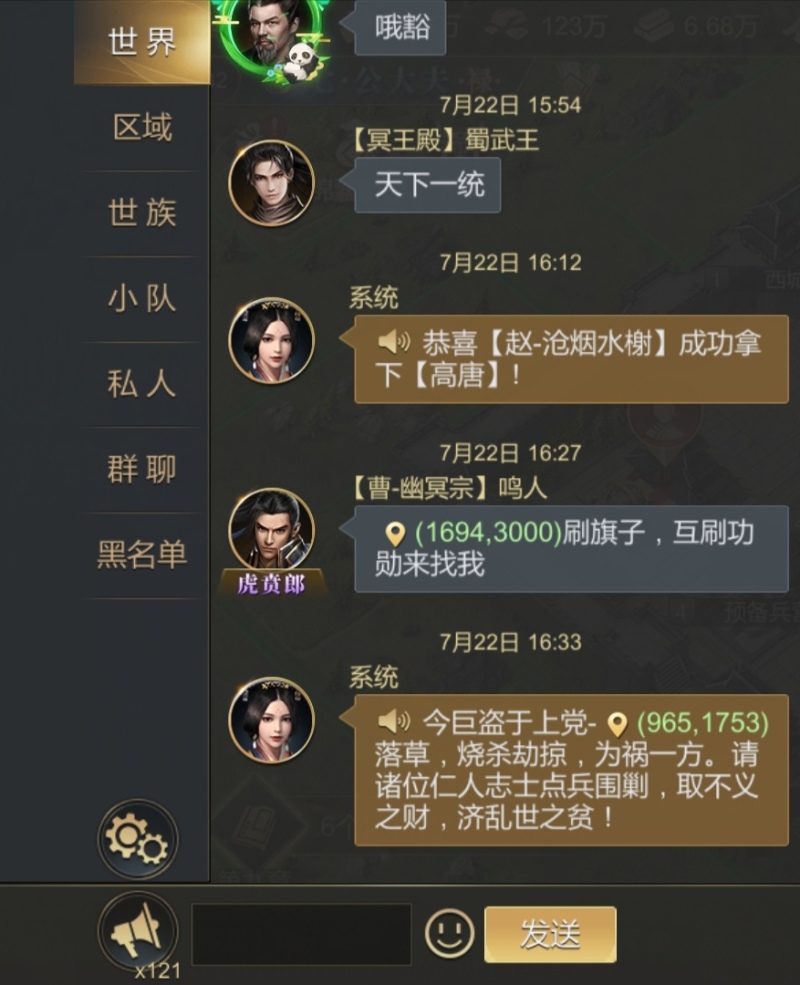Open 私人 private chat tab
The image size is (800, 985).
(142, 384)
